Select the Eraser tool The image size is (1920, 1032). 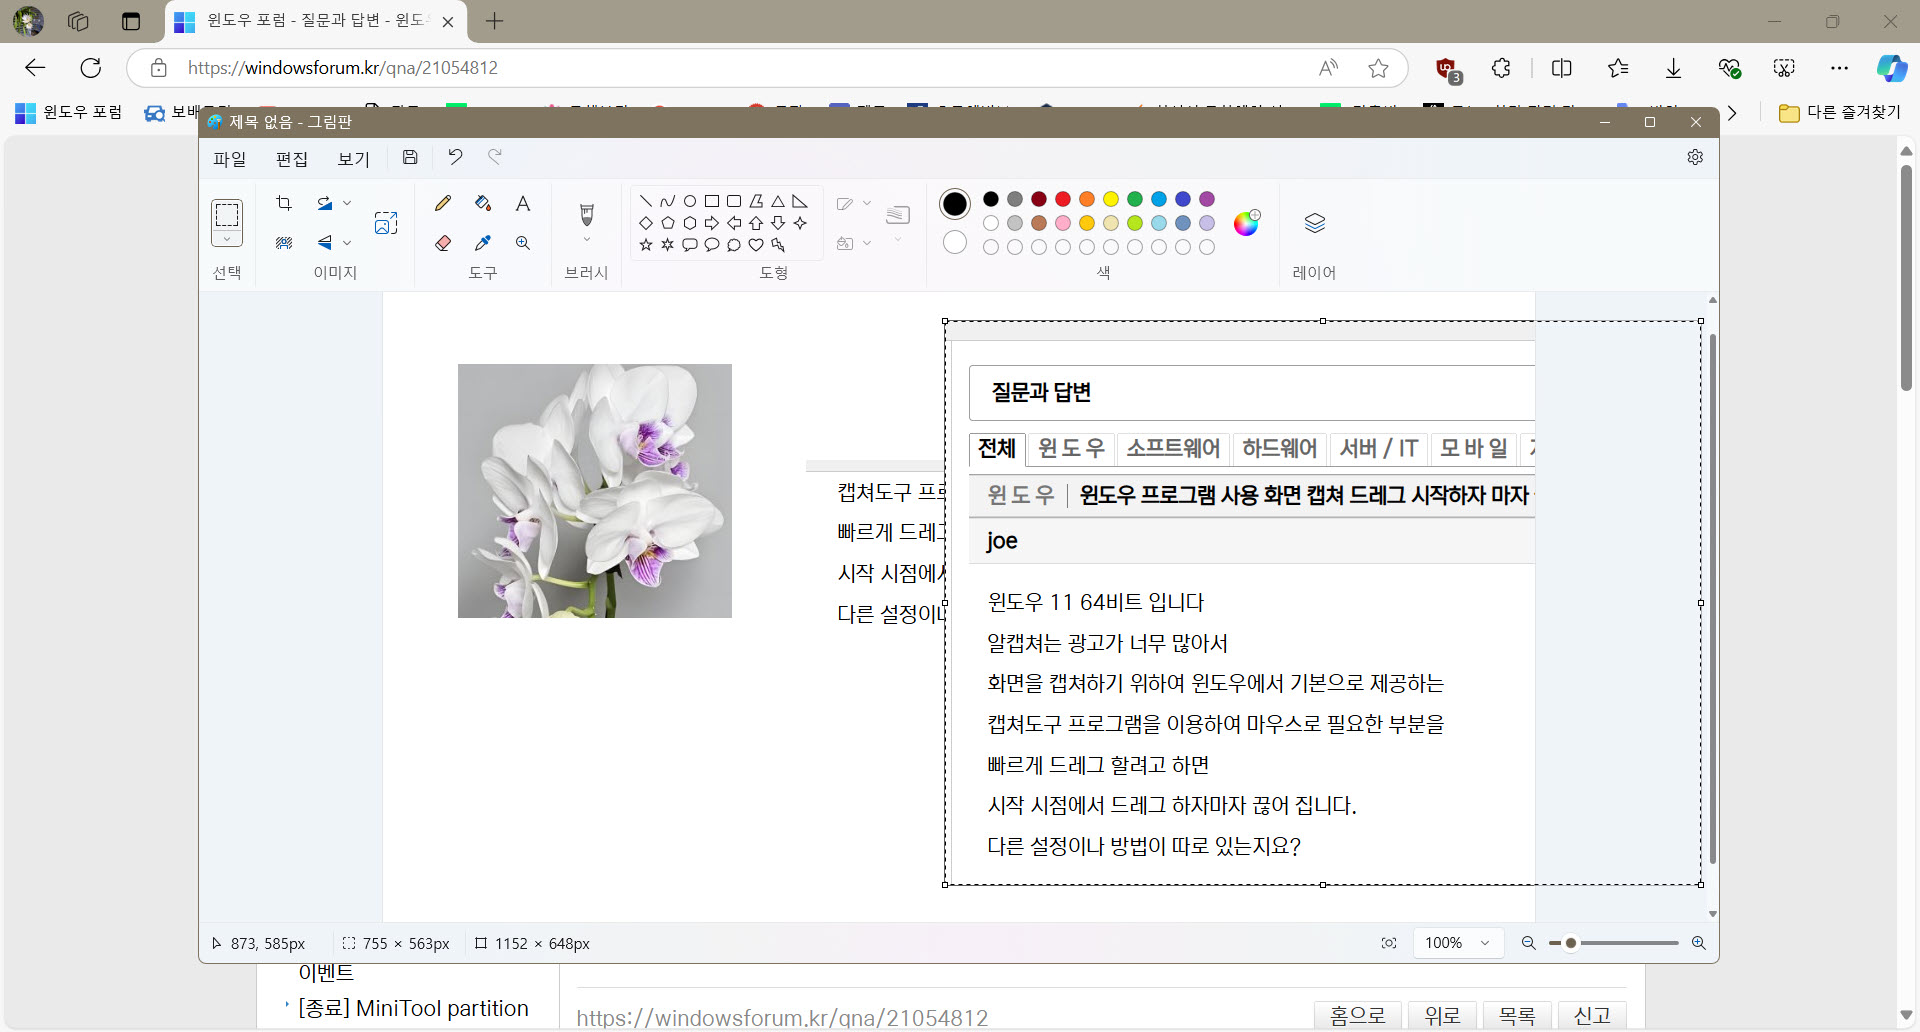coord(443,243)
